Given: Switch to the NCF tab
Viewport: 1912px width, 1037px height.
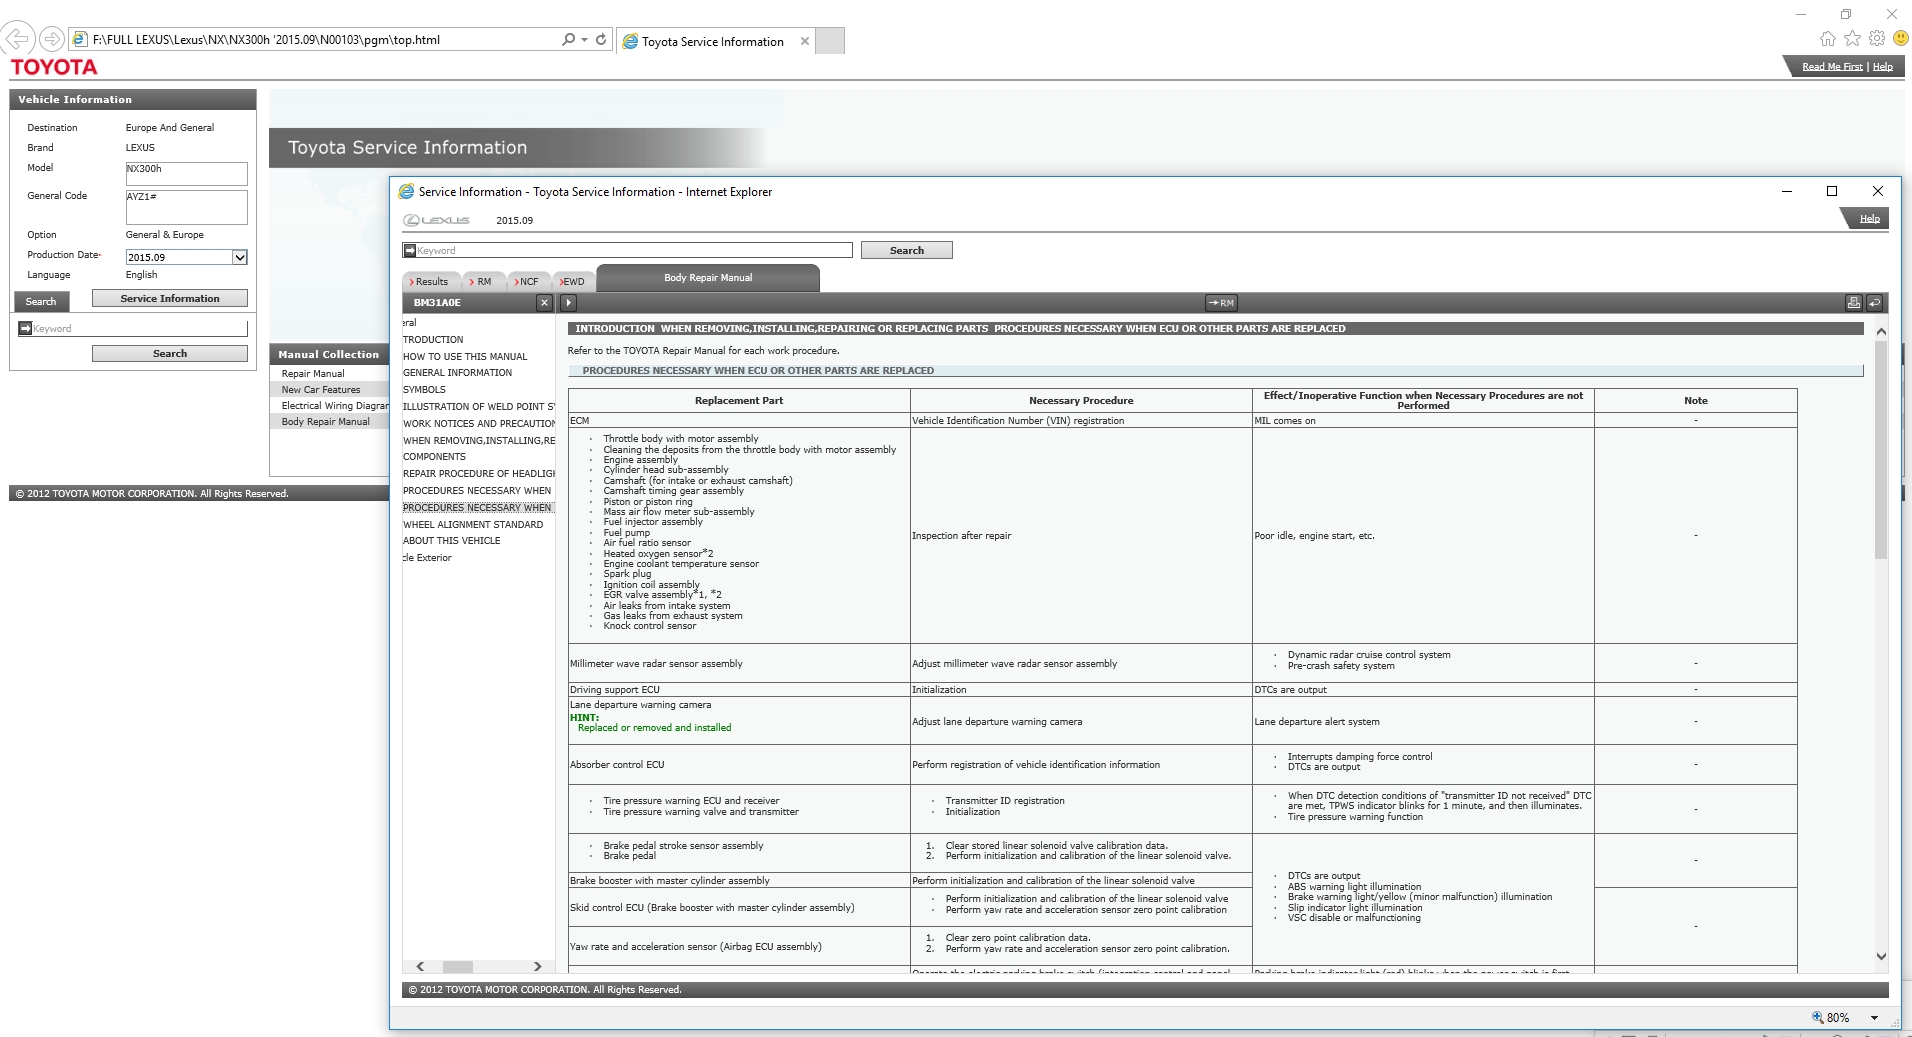Looking at the screenshot, I should tap(529, 282).
